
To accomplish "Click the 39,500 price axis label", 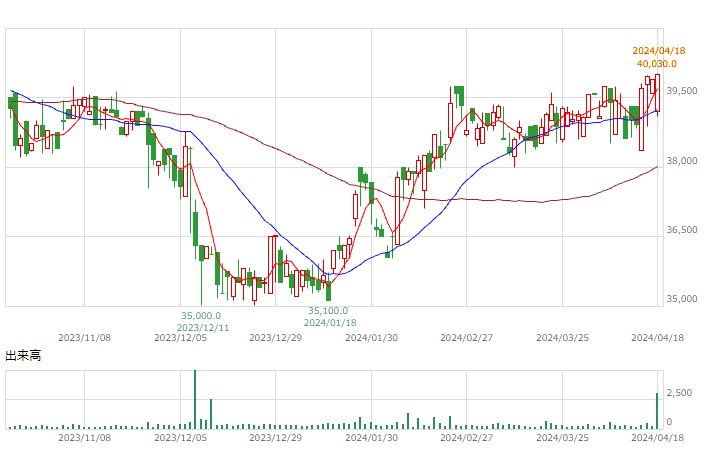I will (x=682, y=91).
